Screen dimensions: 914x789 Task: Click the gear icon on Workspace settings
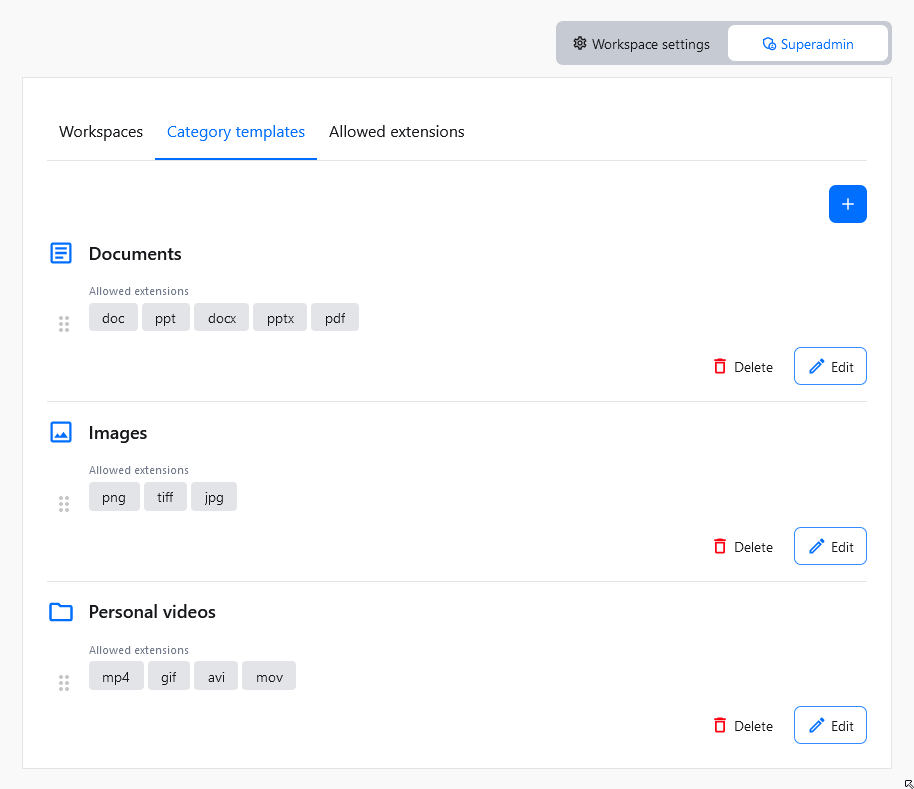579,43
